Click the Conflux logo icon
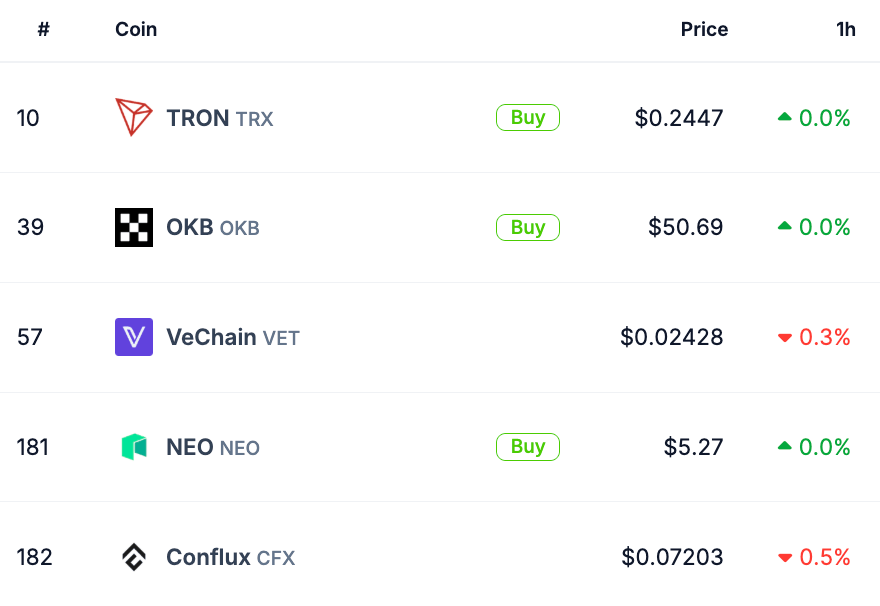 (x=134, y=557)
